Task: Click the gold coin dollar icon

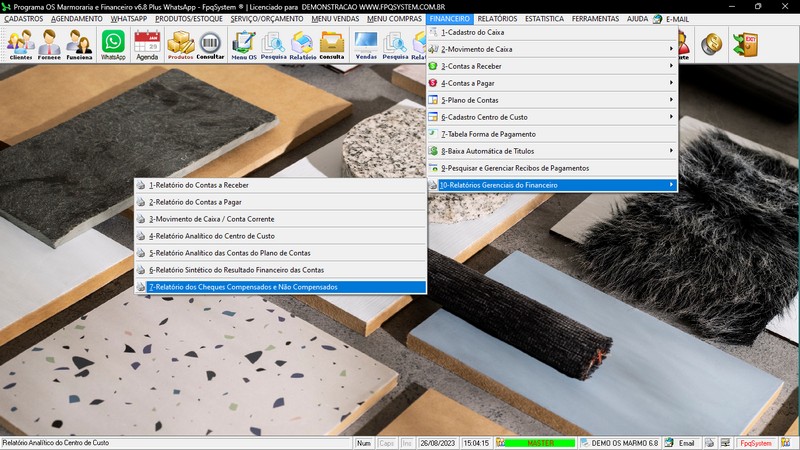Action: 712,44
